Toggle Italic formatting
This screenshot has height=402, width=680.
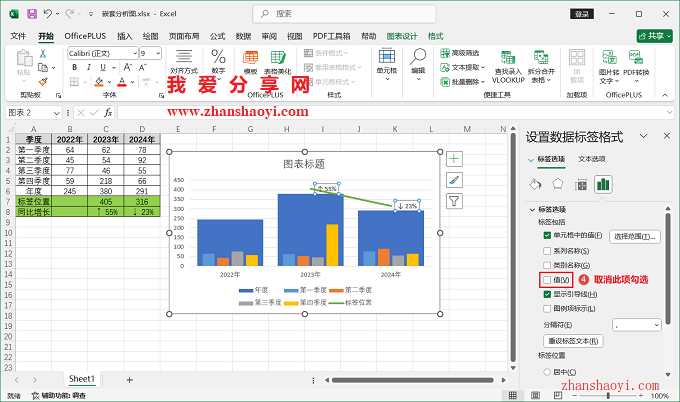[88, 67]
